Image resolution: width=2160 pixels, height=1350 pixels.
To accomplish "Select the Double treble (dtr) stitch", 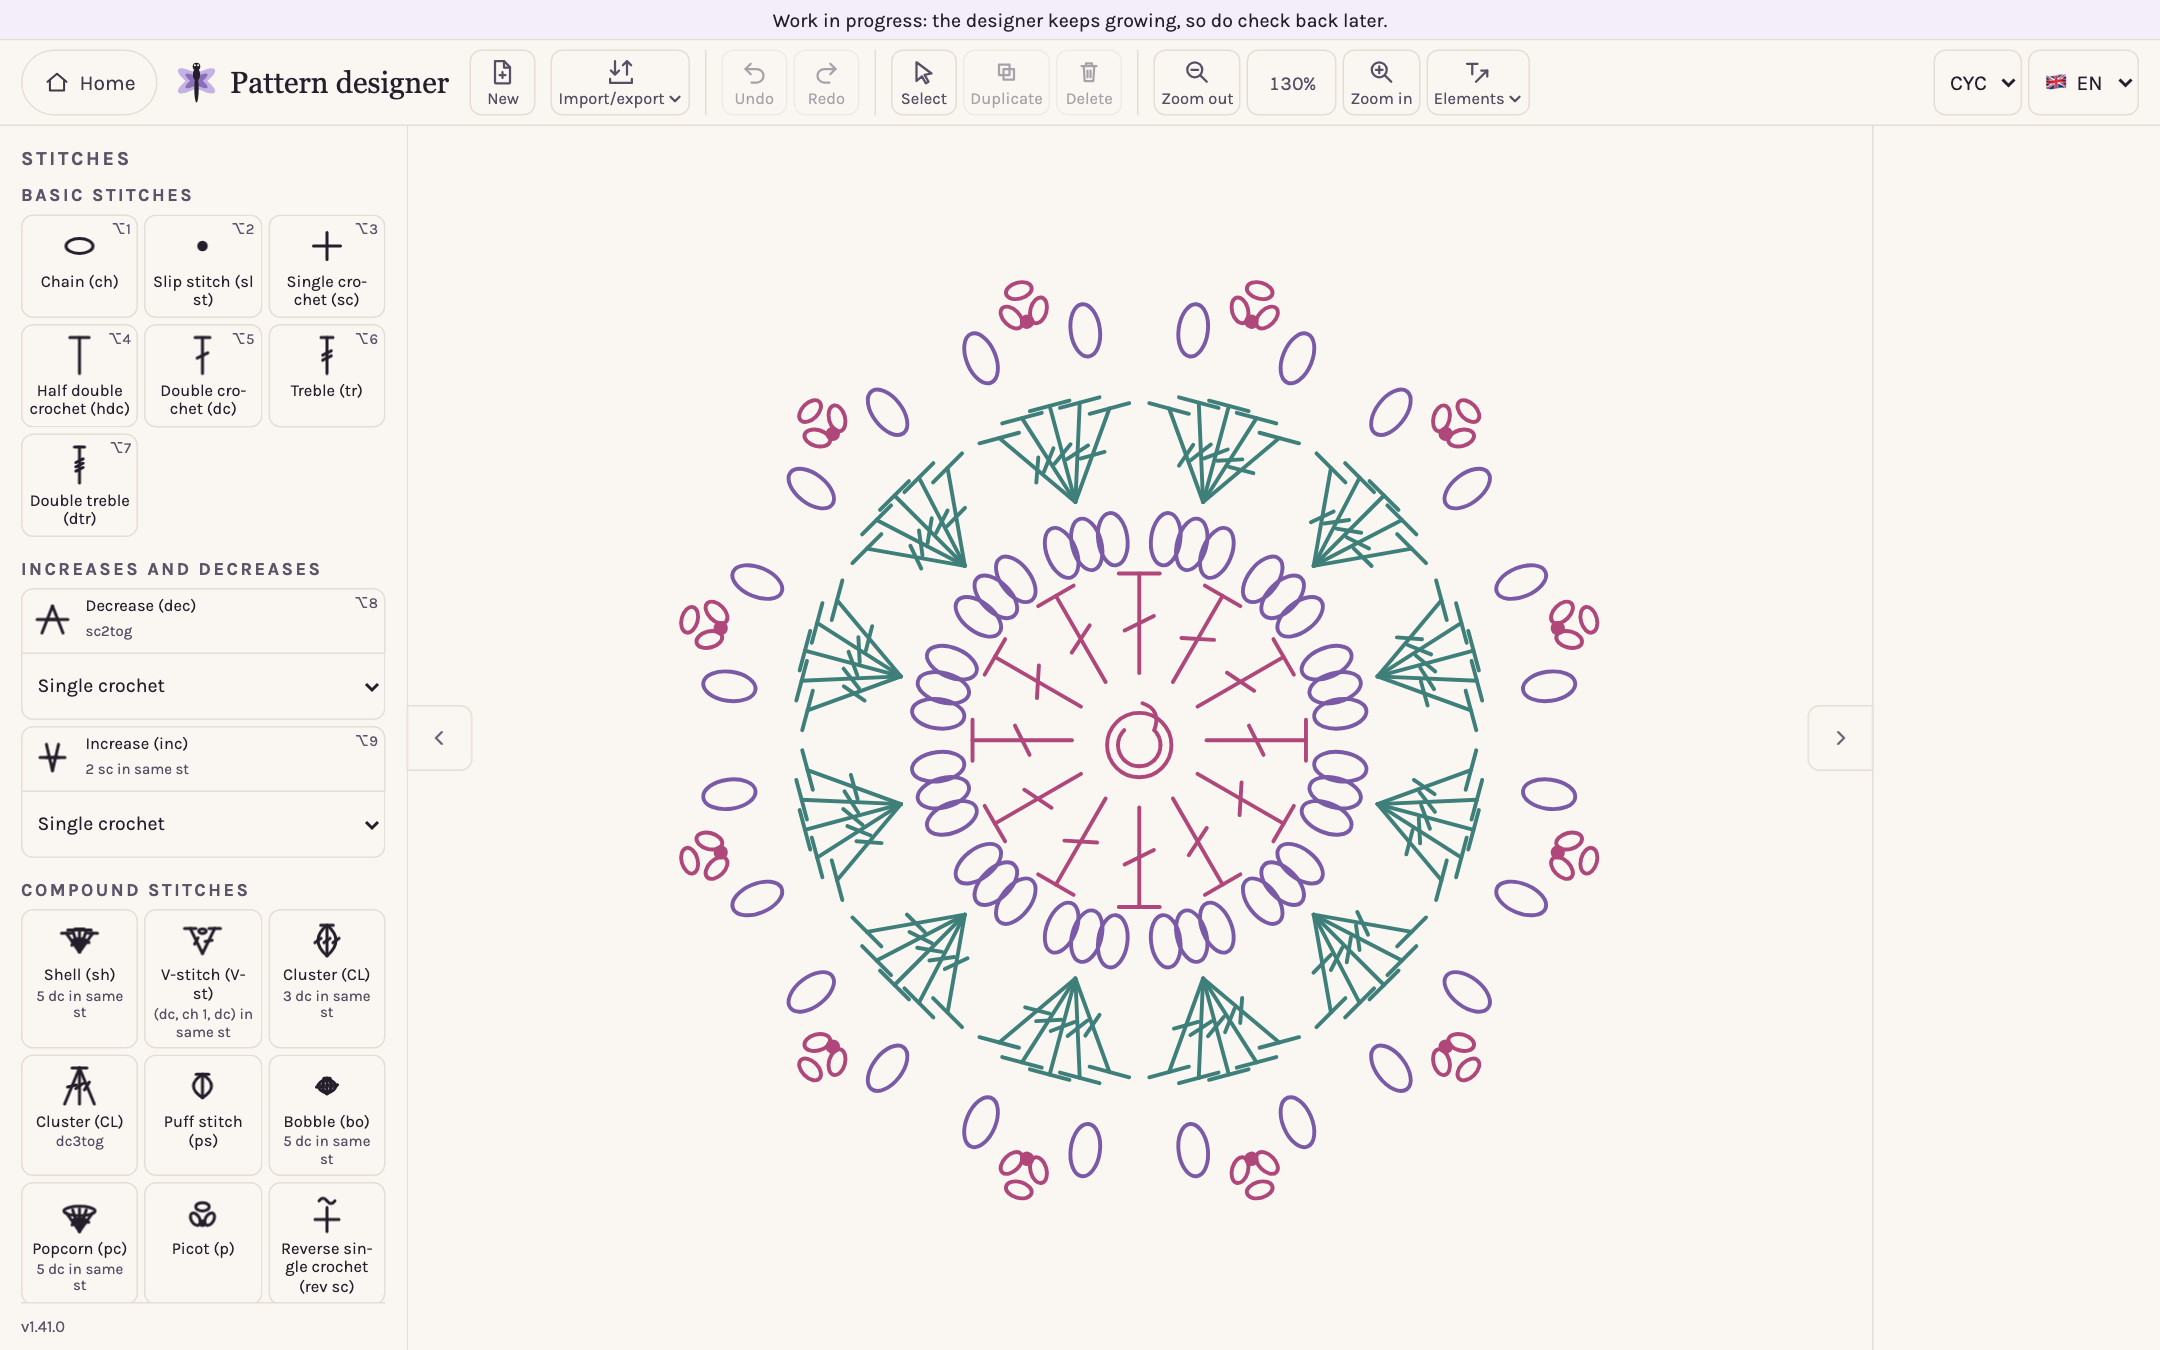I will click(x=80, y=485).
